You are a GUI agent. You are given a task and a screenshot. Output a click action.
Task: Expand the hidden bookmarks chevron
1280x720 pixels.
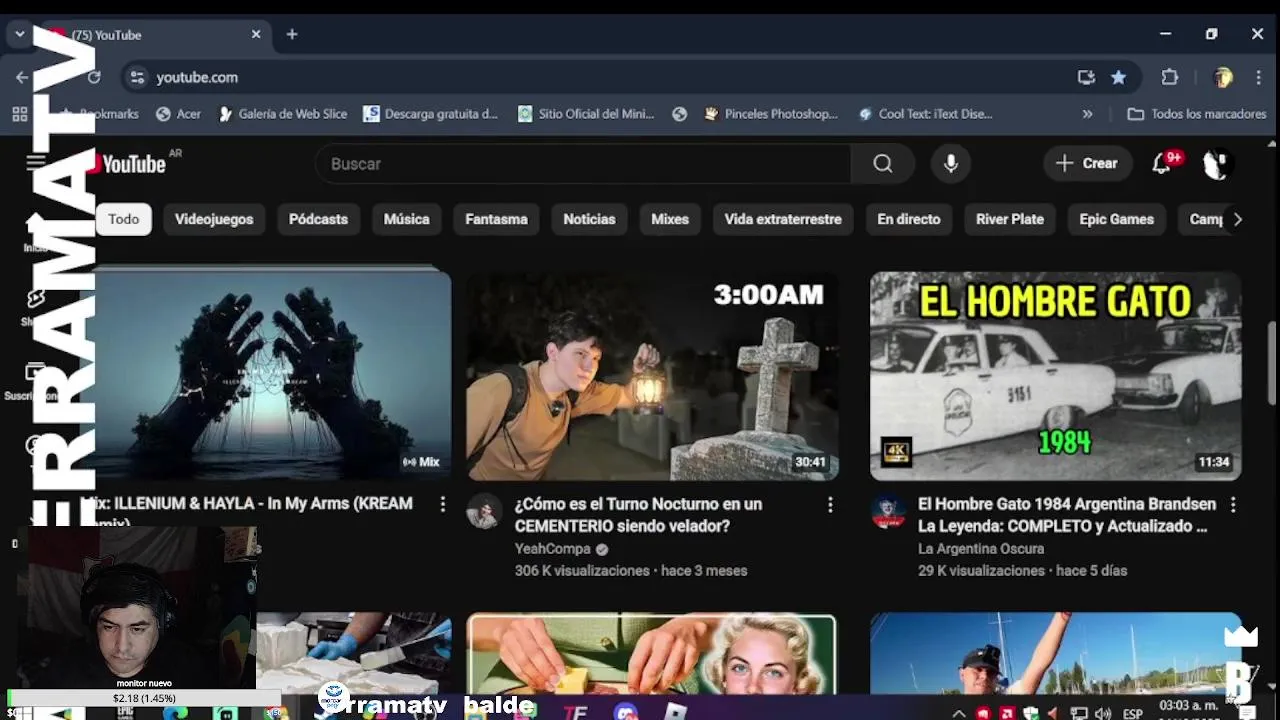click(x=1087, y=114)
